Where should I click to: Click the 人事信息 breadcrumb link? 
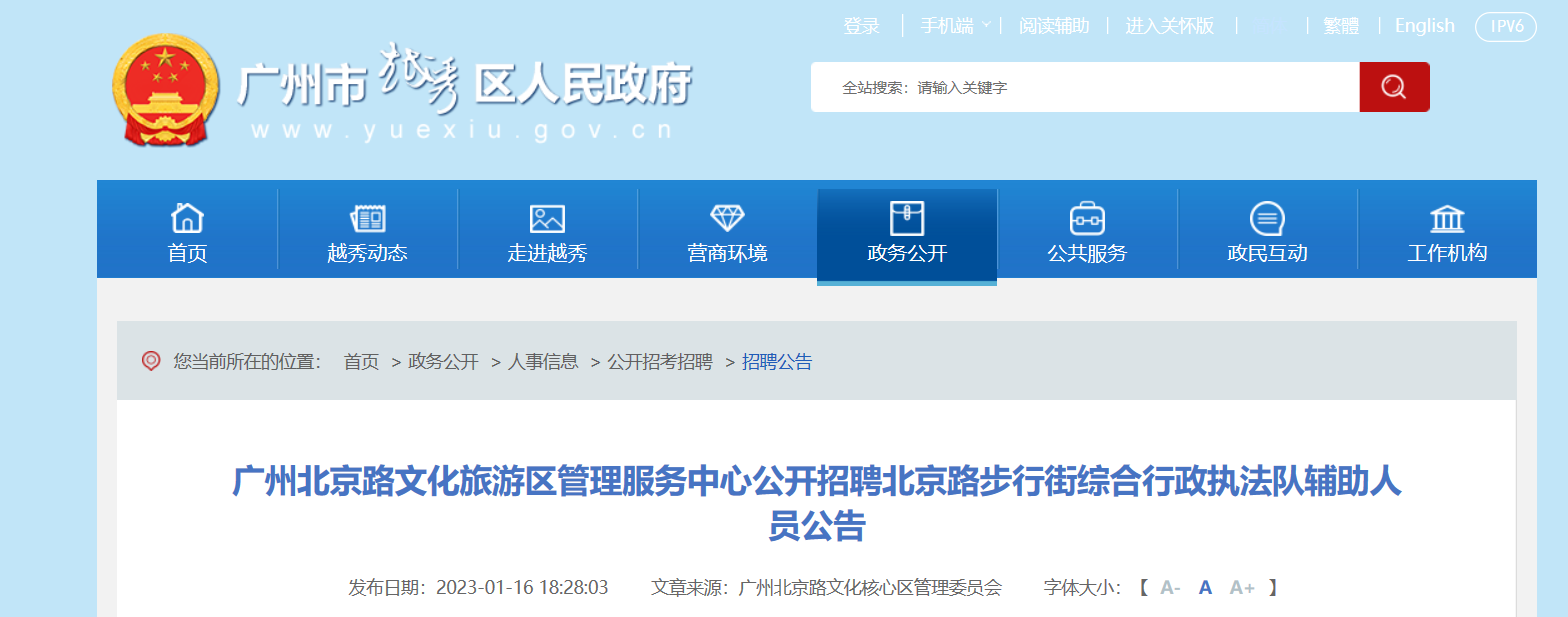(543, 362)
